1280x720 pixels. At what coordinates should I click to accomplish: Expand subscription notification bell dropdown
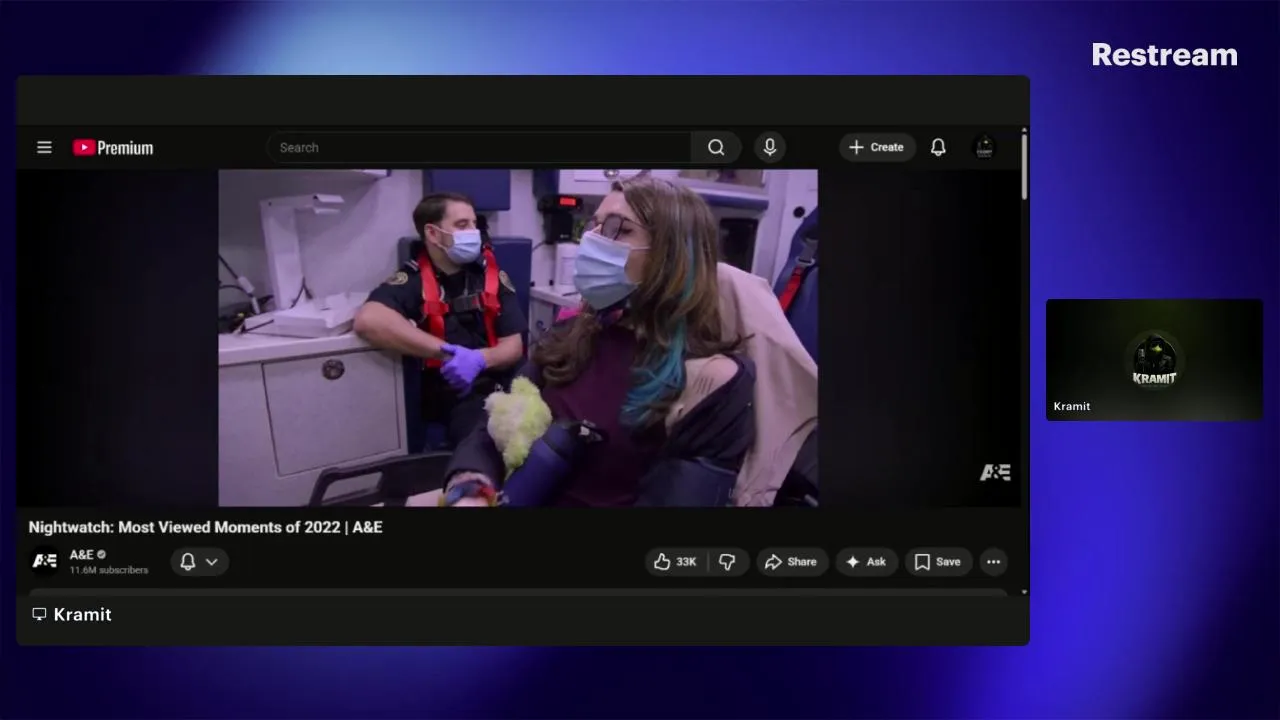click(x=199, y=562)
